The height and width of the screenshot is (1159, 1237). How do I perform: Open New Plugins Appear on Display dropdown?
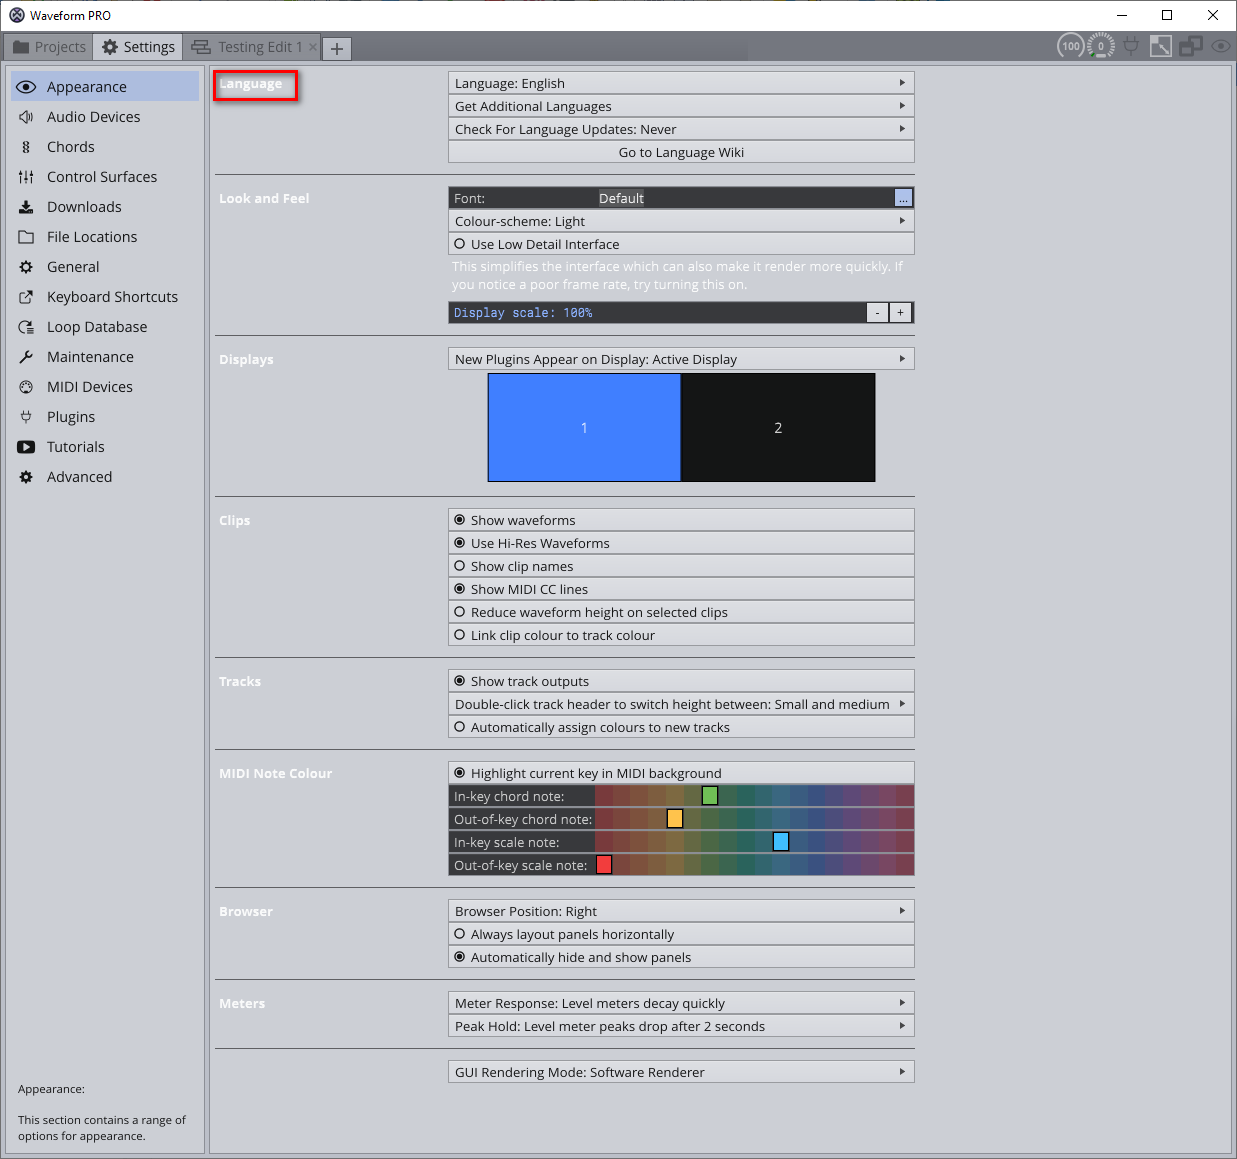pyautogui.click(x=681, y=359)
